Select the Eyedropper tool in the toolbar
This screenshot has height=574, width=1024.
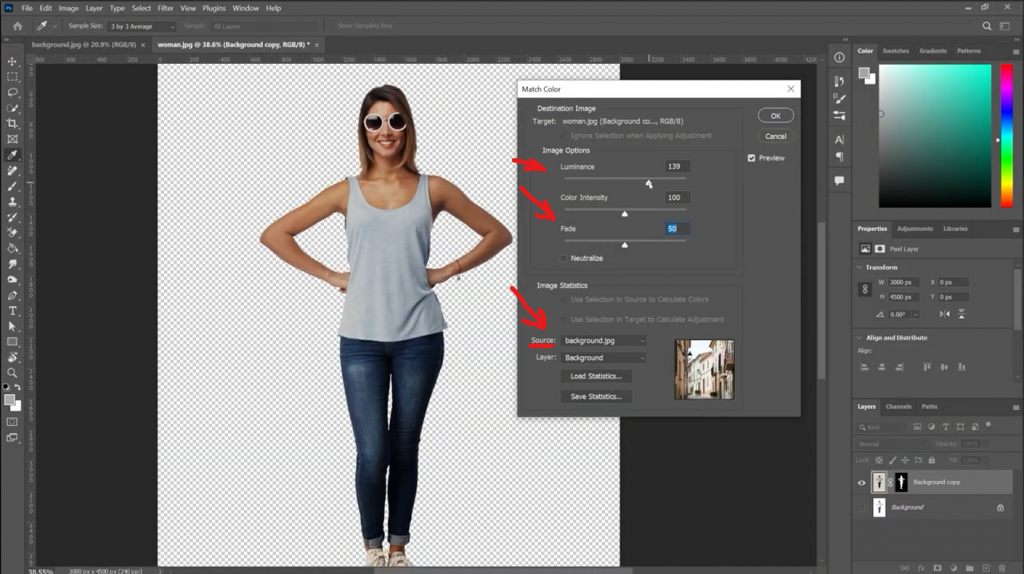[x=12, y=155]
